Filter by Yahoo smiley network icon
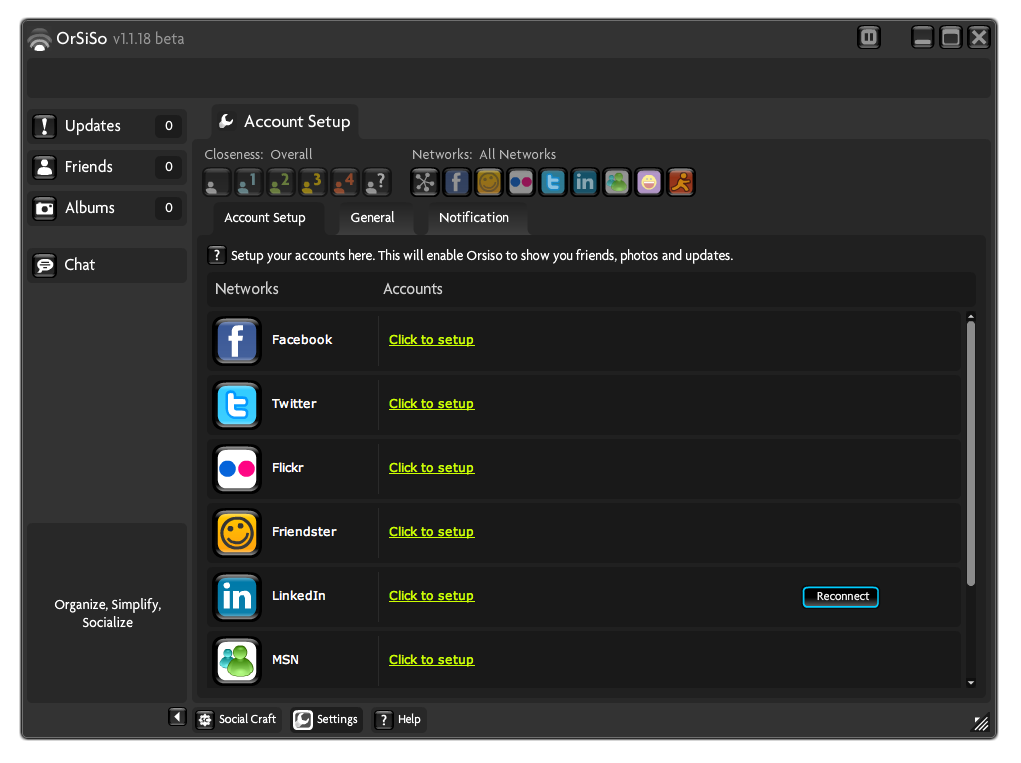 (649, 182)
